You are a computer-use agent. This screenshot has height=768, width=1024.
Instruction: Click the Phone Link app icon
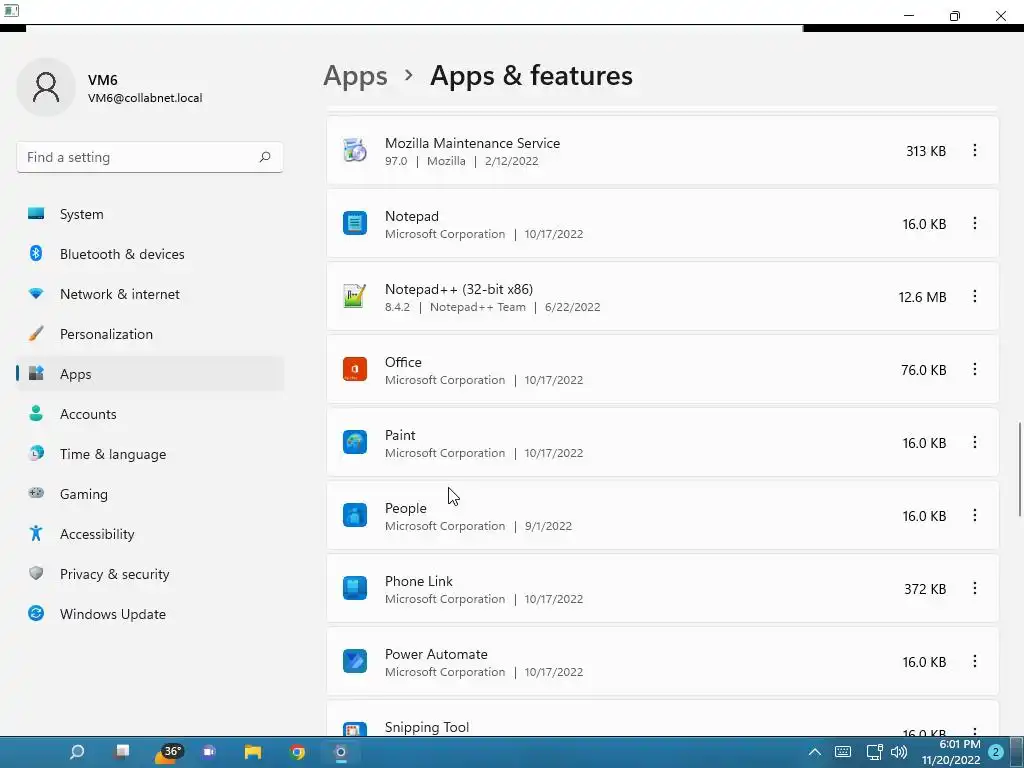[355, 588]
